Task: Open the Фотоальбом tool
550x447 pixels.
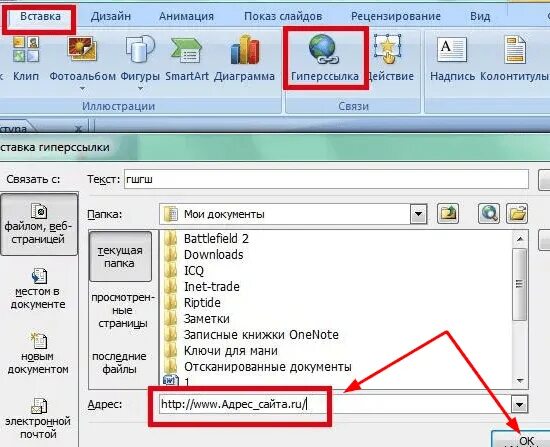Action: [82, 59]
